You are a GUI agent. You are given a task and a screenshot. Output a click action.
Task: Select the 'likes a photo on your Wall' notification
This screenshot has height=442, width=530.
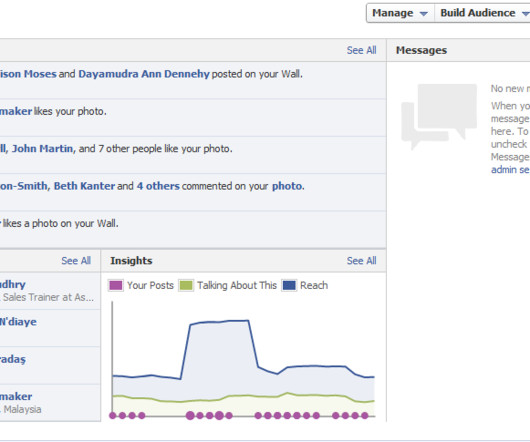pos(193,230)
